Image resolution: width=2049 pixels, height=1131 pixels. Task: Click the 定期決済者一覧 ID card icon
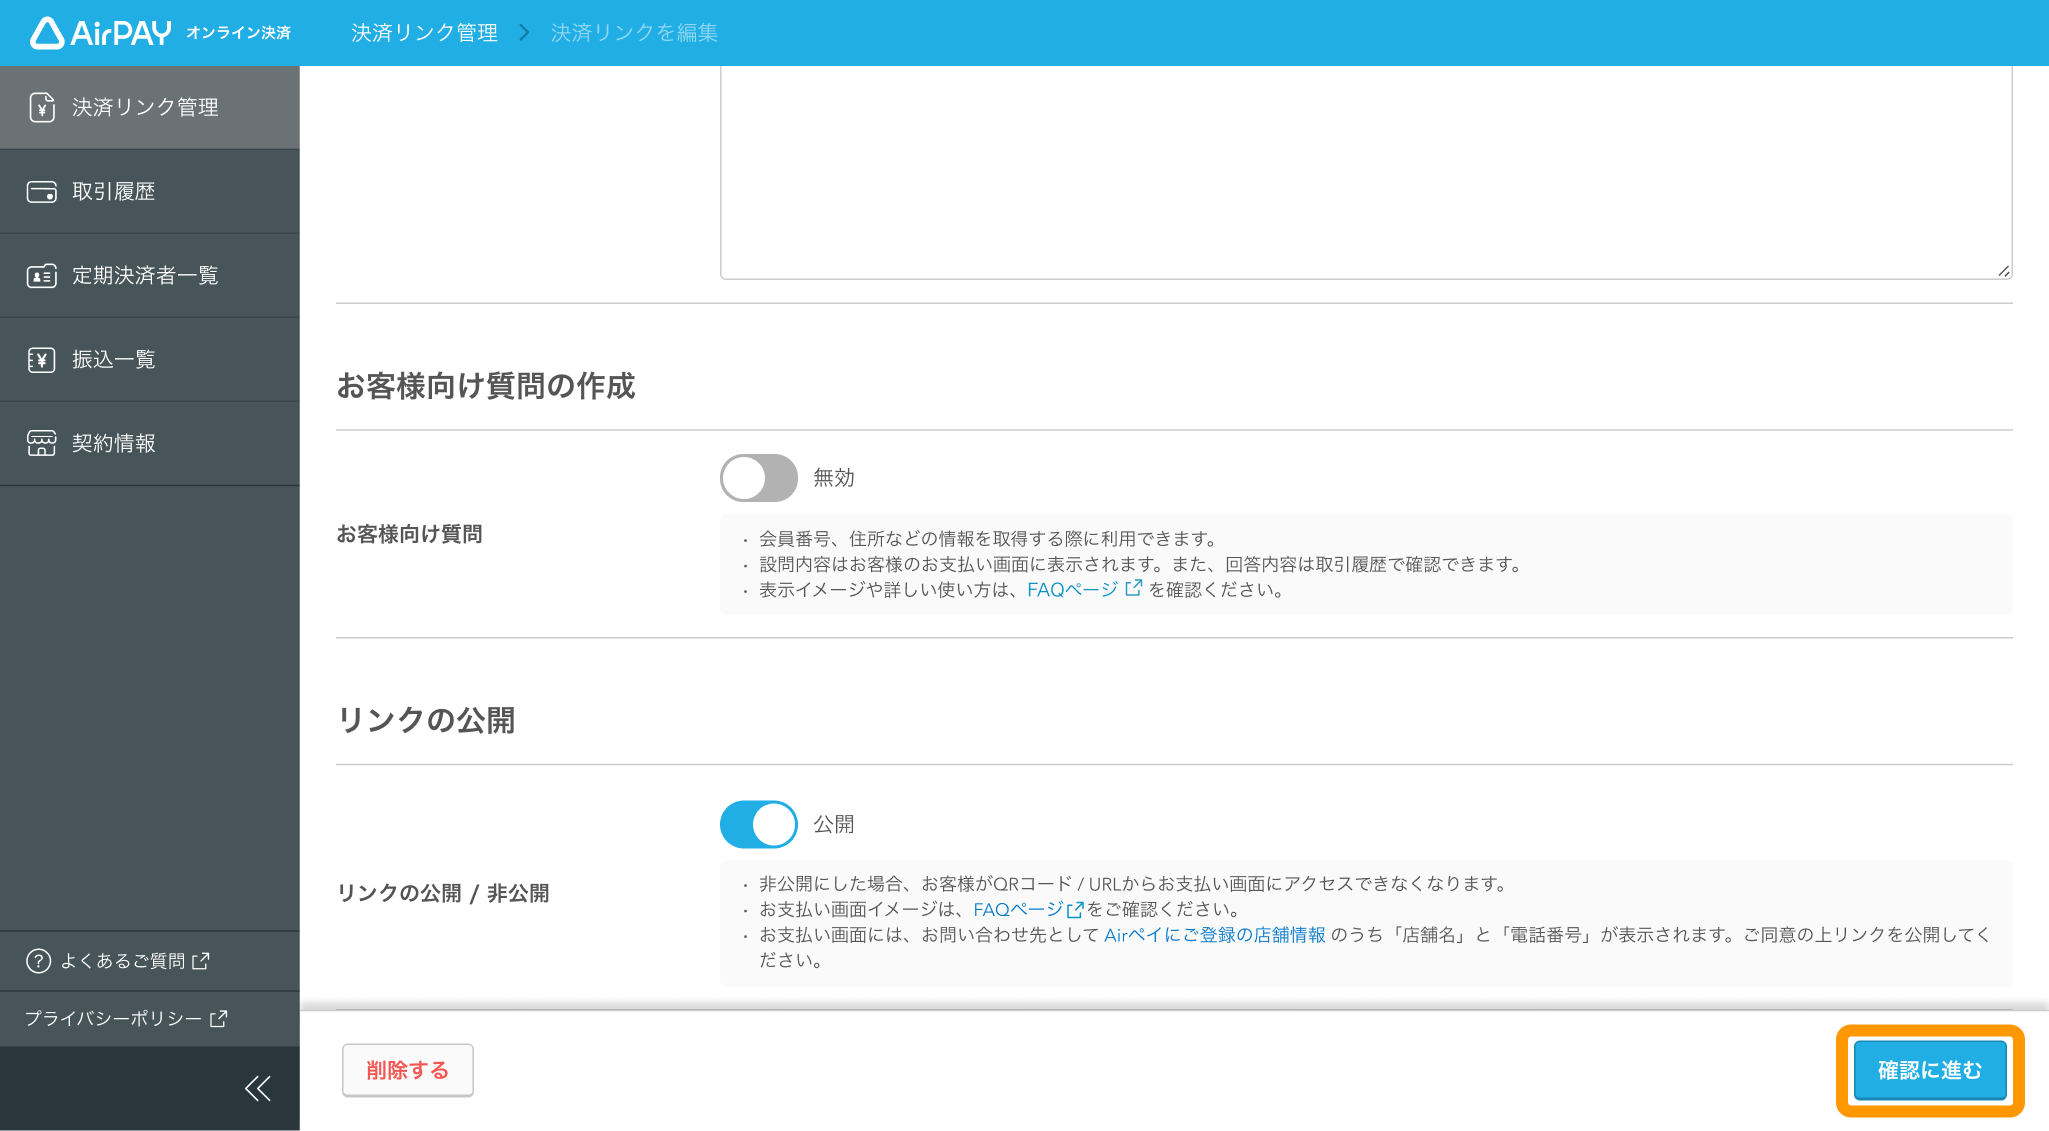click(41, 276)
